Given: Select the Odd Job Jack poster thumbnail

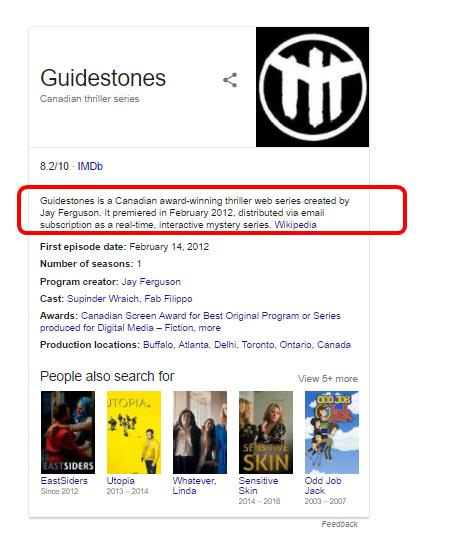Looking at the screenshot, I should (332, 432).
